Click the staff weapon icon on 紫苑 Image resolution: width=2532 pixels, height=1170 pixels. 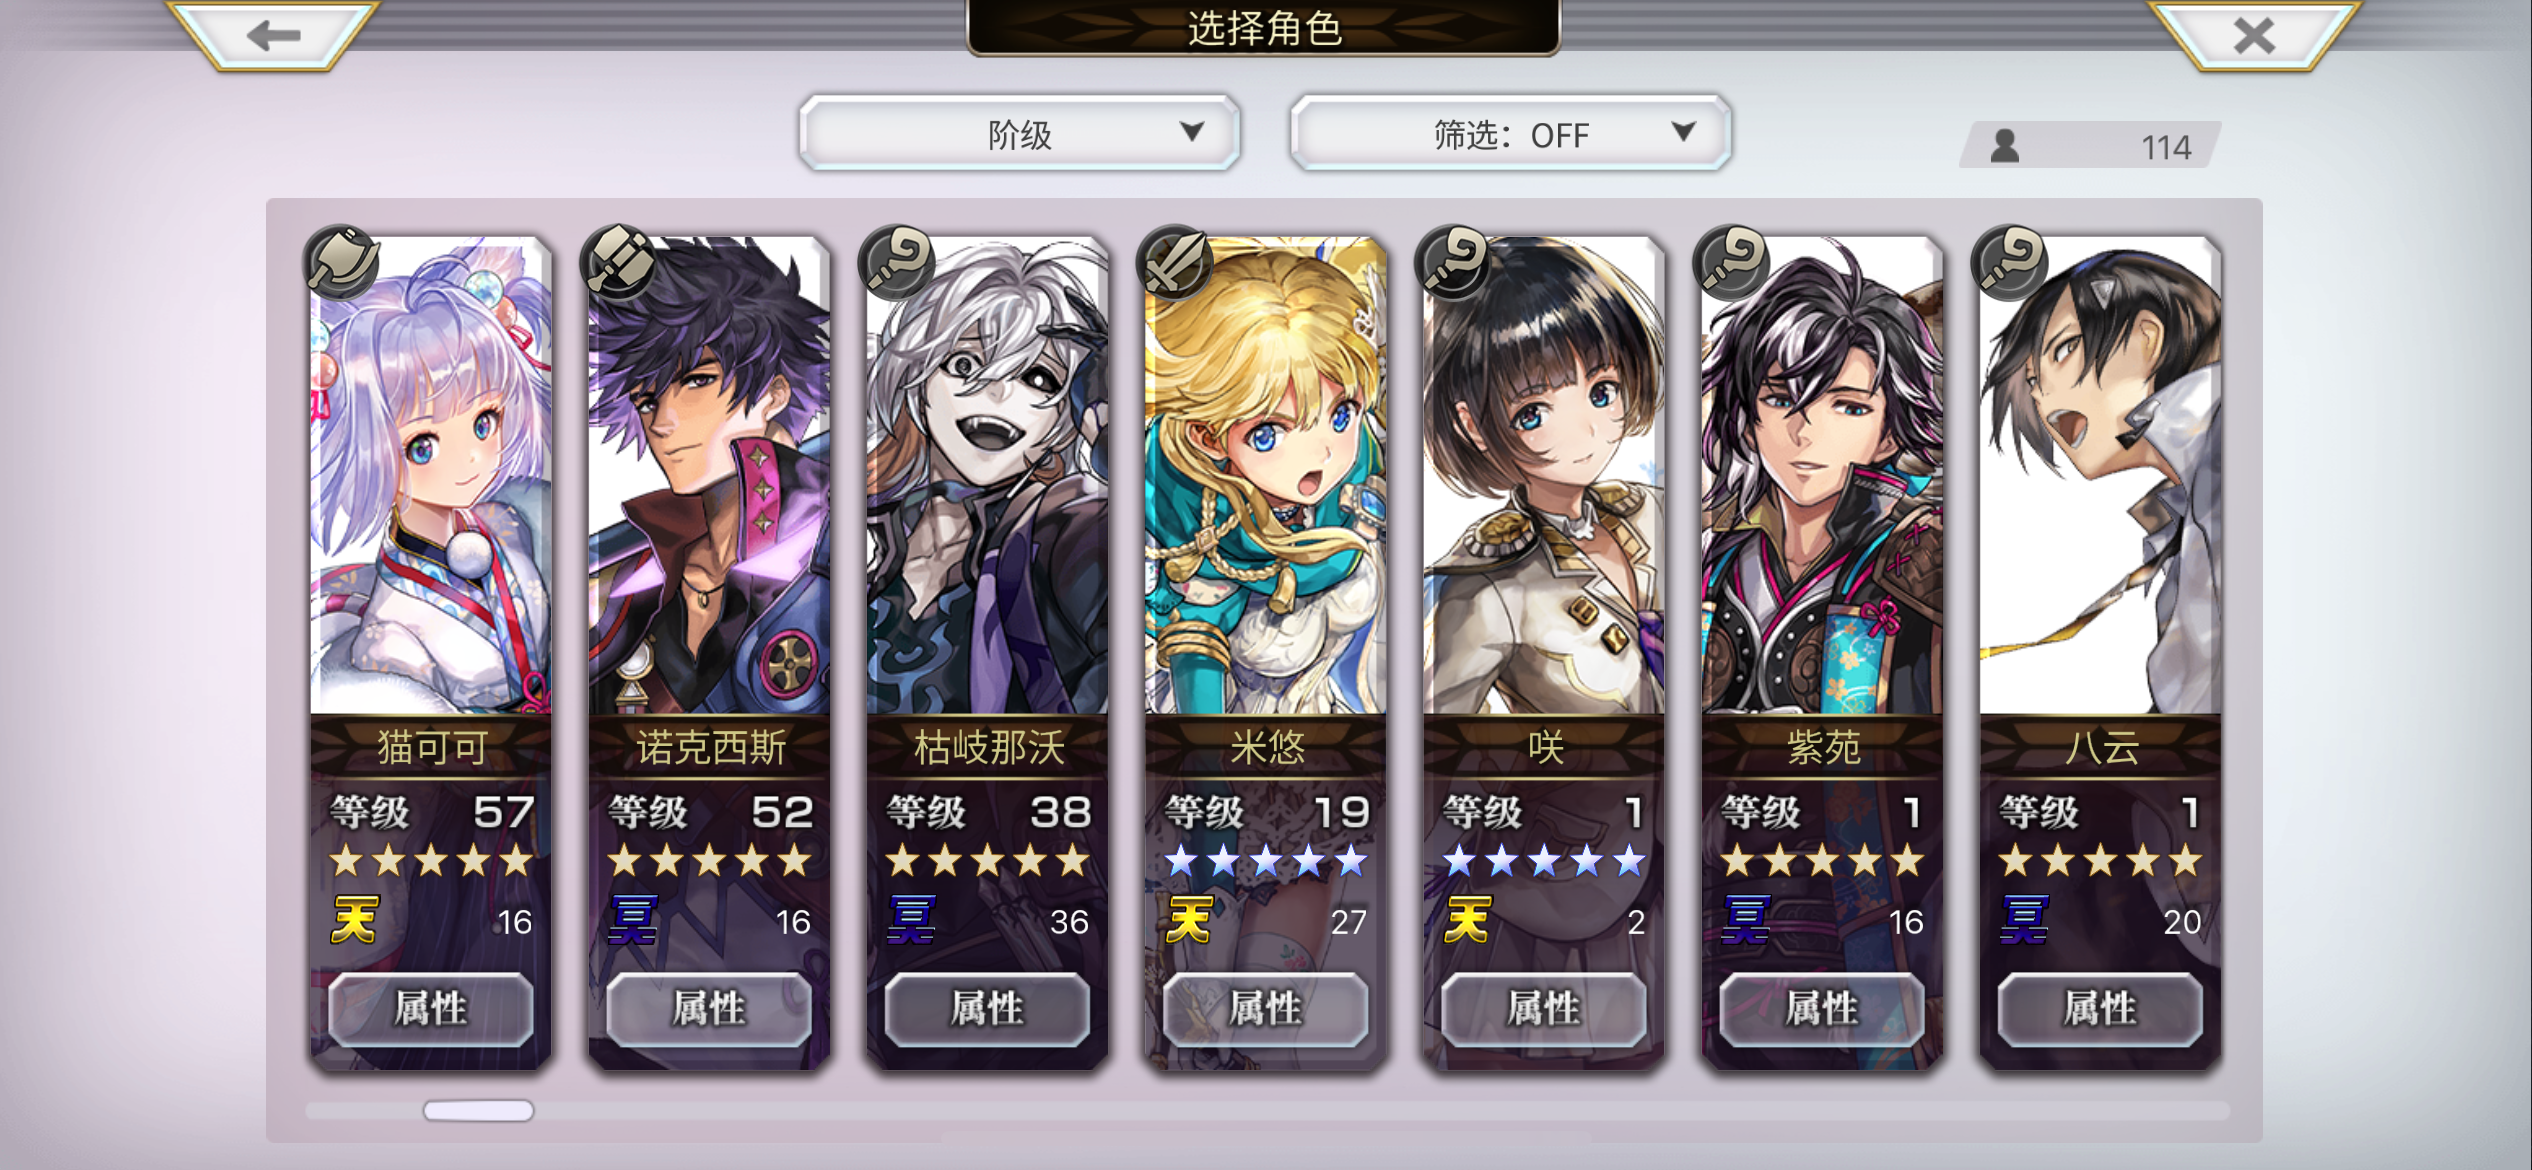[1732, 263]
